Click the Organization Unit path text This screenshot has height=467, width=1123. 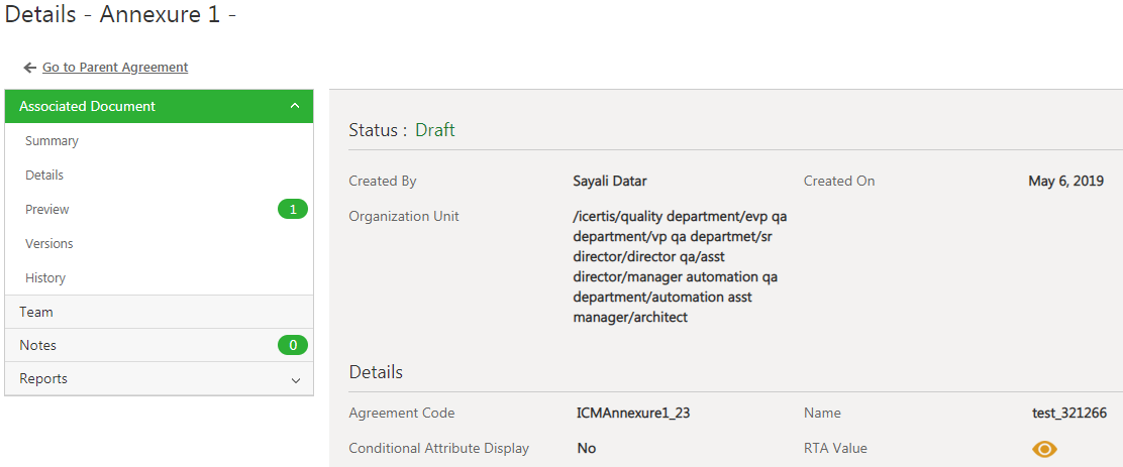point(675,266)
